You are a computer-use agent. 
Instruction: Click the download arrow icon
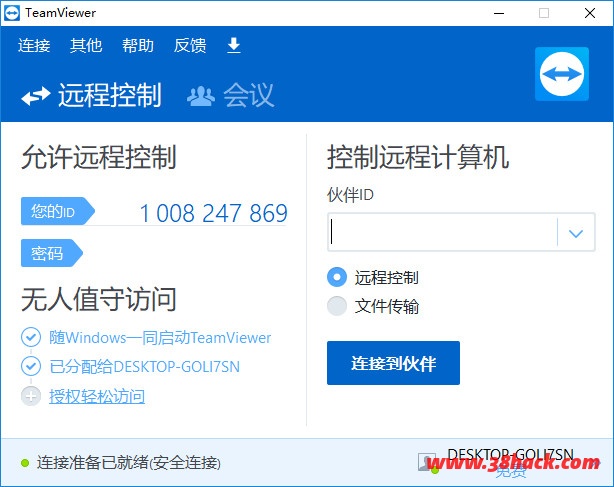(234, 45)
